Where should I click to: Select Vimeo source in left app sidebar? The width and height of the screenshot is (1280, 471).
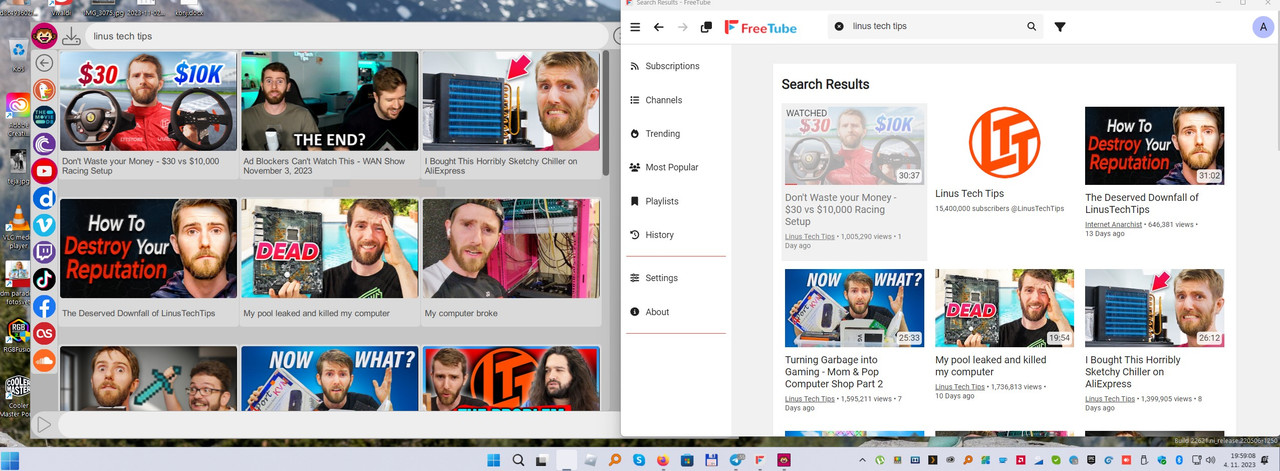[44, 225]
